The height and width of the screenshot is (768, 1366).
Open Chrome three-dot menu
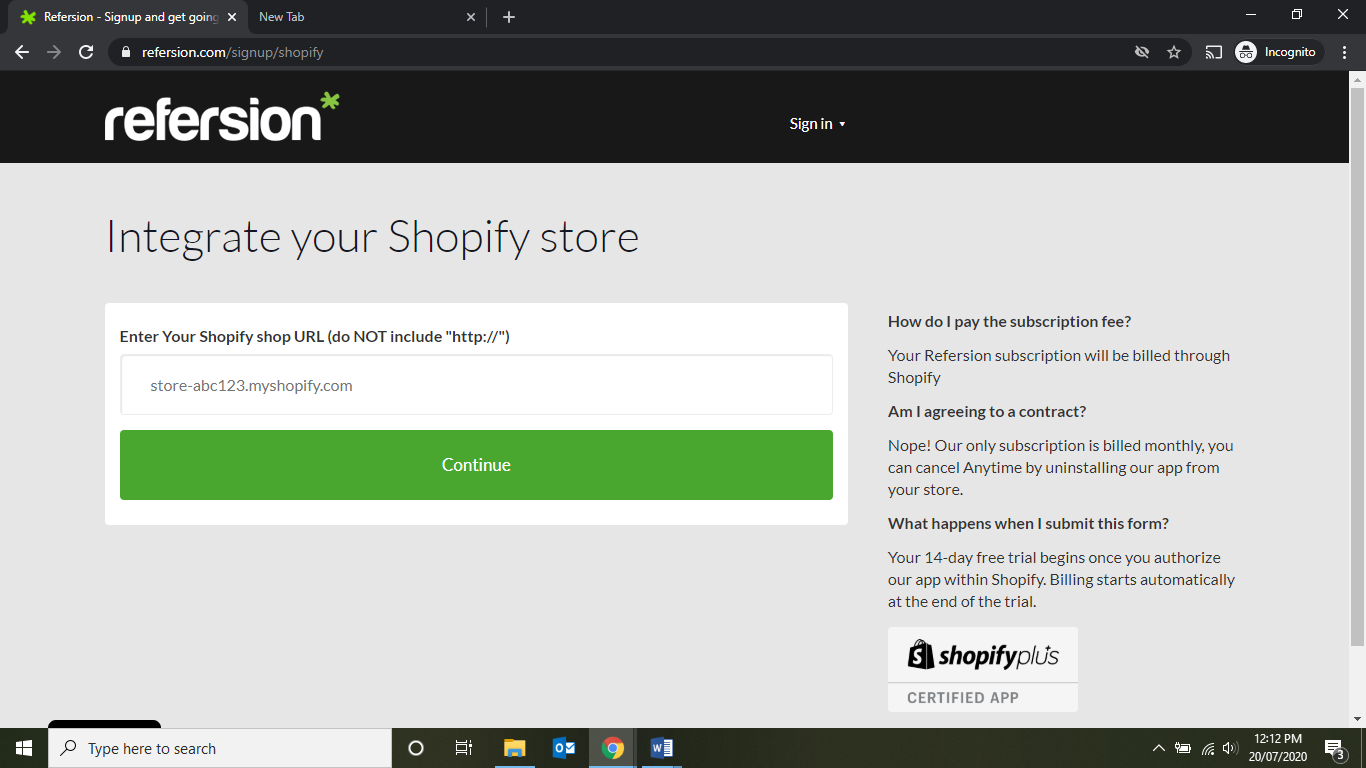(1345, 52)
